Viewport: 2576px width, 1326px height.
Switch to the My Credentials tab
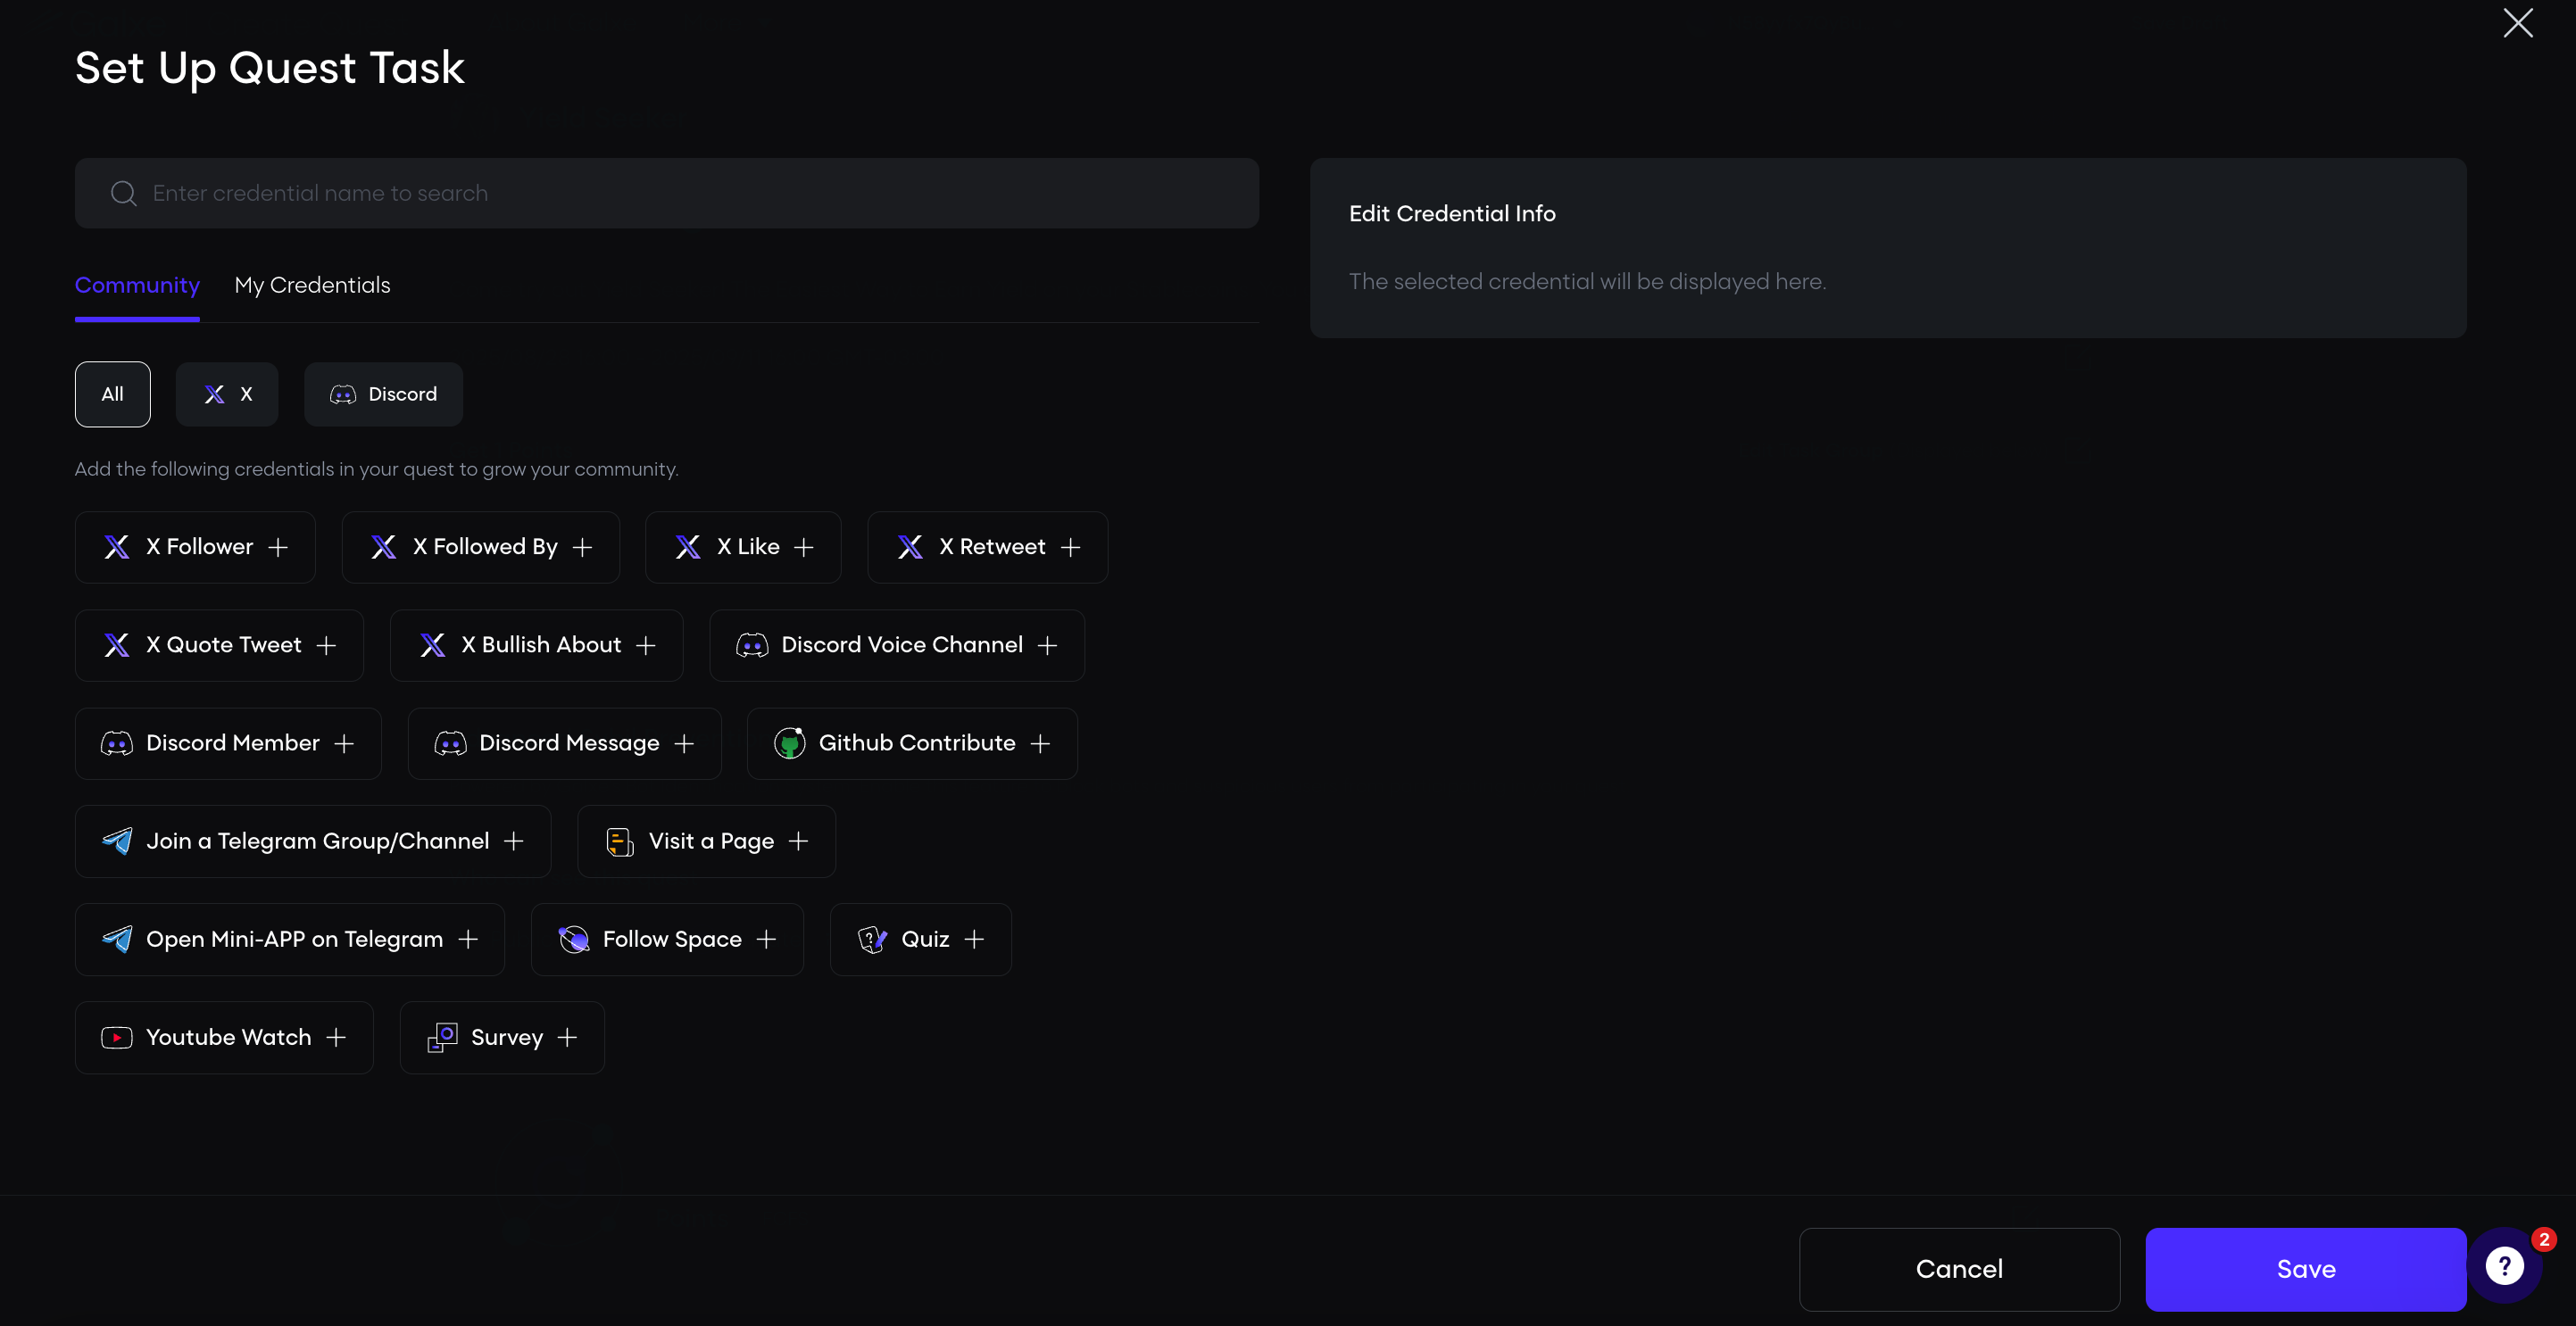pyautogui.click(x=312, y=285)
